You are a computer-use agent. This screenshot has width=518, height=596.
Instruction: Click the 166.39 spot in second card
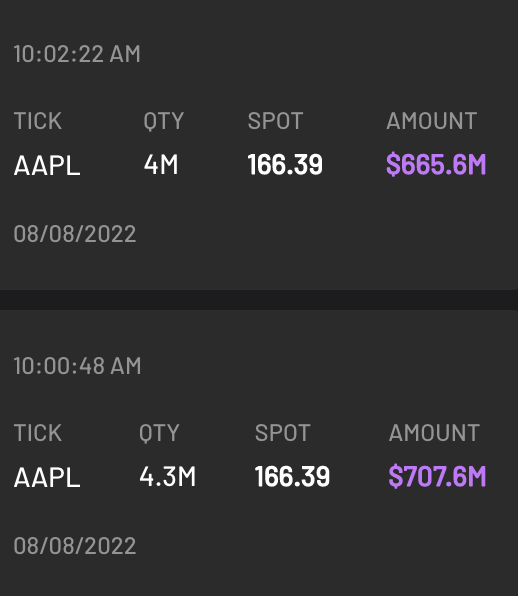click(x=292, y=477)
